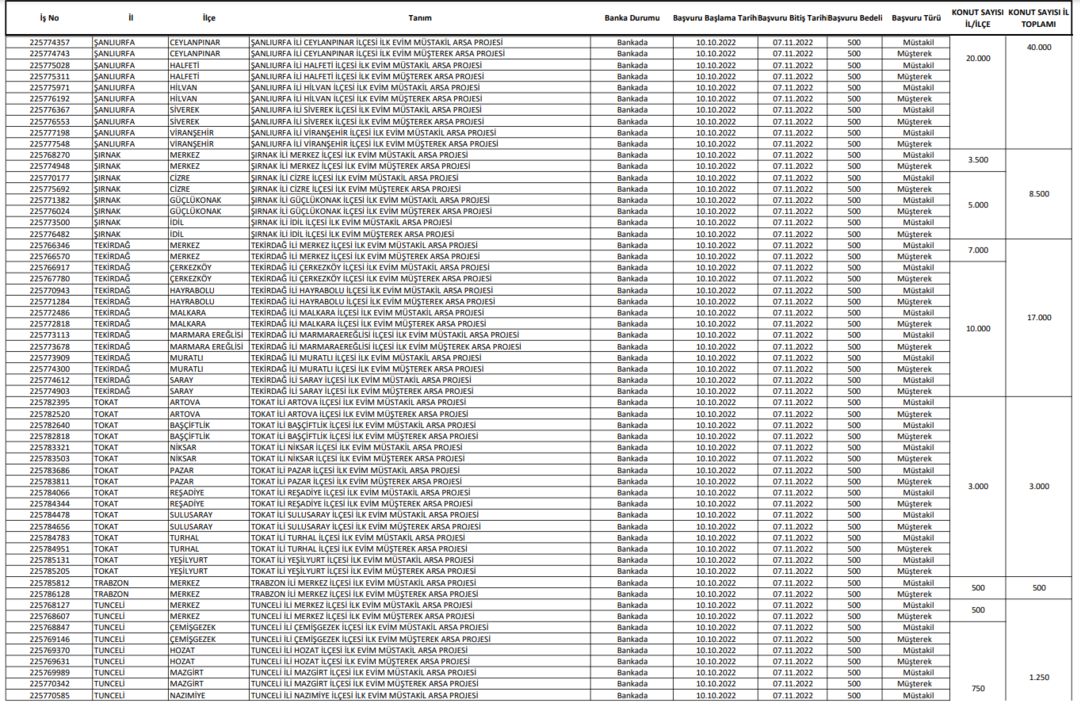1080x707 pixels.
Task: Select İş No 225767780
Action: click(50, 279)
